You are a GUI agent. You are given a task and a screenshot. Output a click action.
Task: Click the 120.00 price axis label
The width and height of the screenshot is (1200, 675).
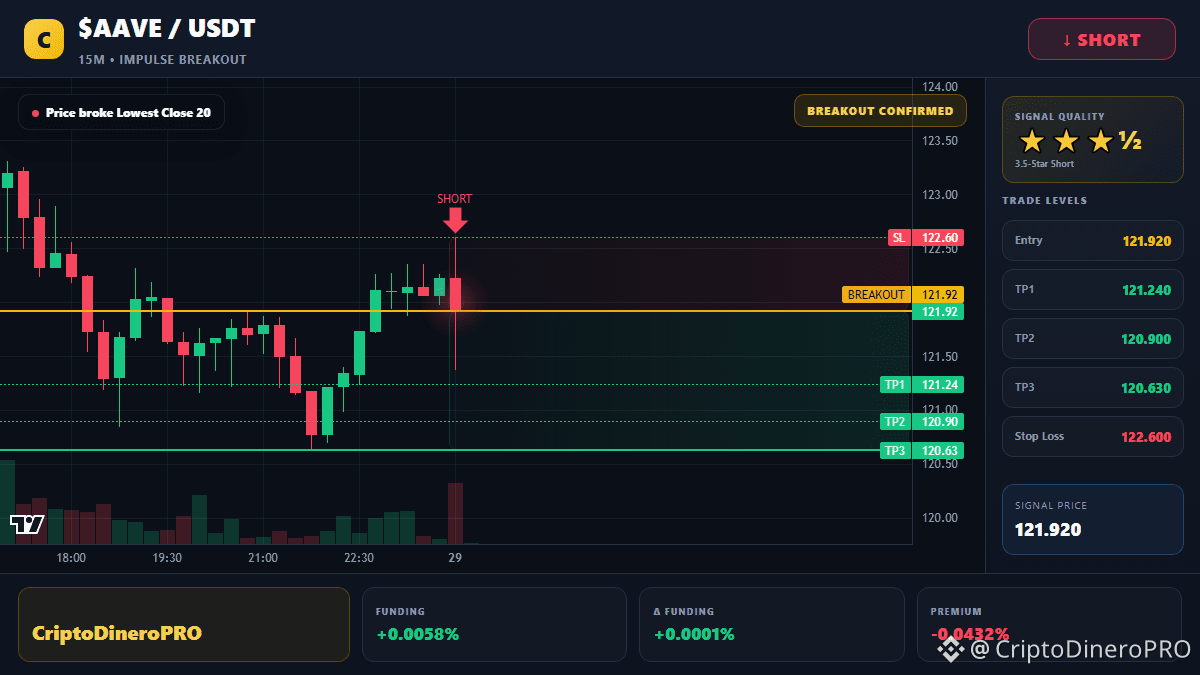coord(940,518)
